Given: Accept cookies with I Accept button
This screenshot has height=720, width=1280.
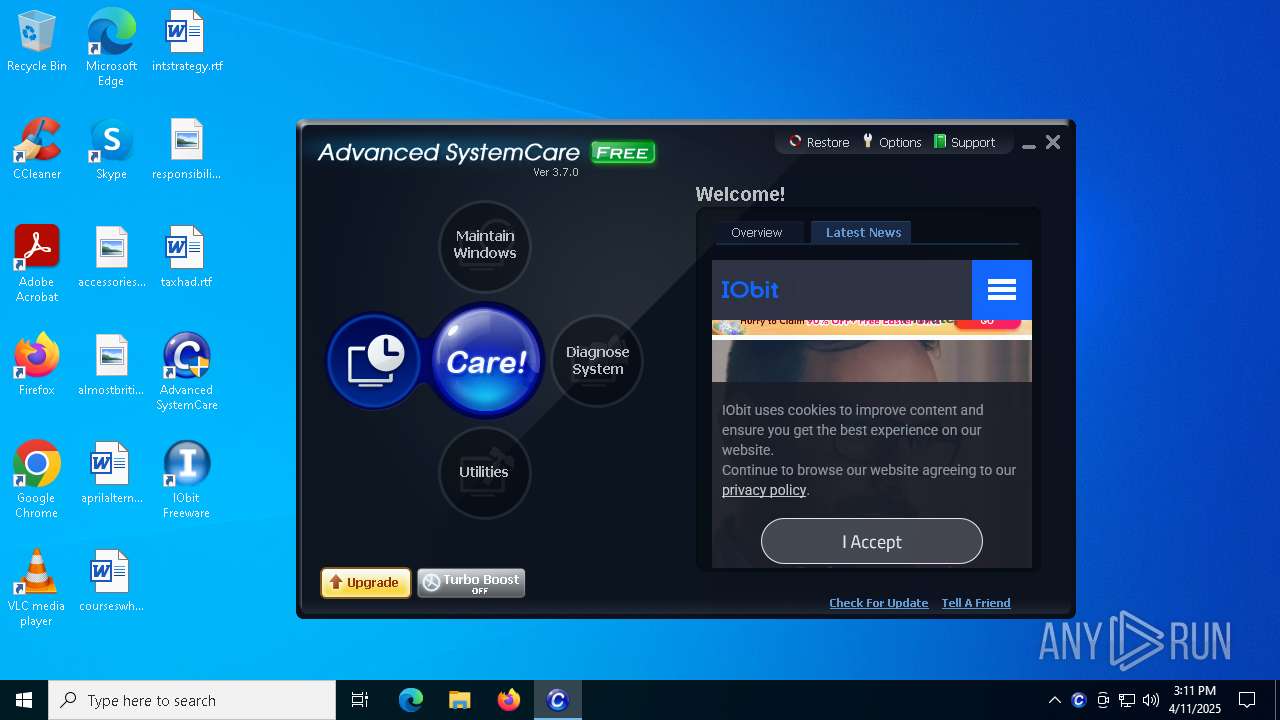Looking at the screenshot, I should click(872, 541).
